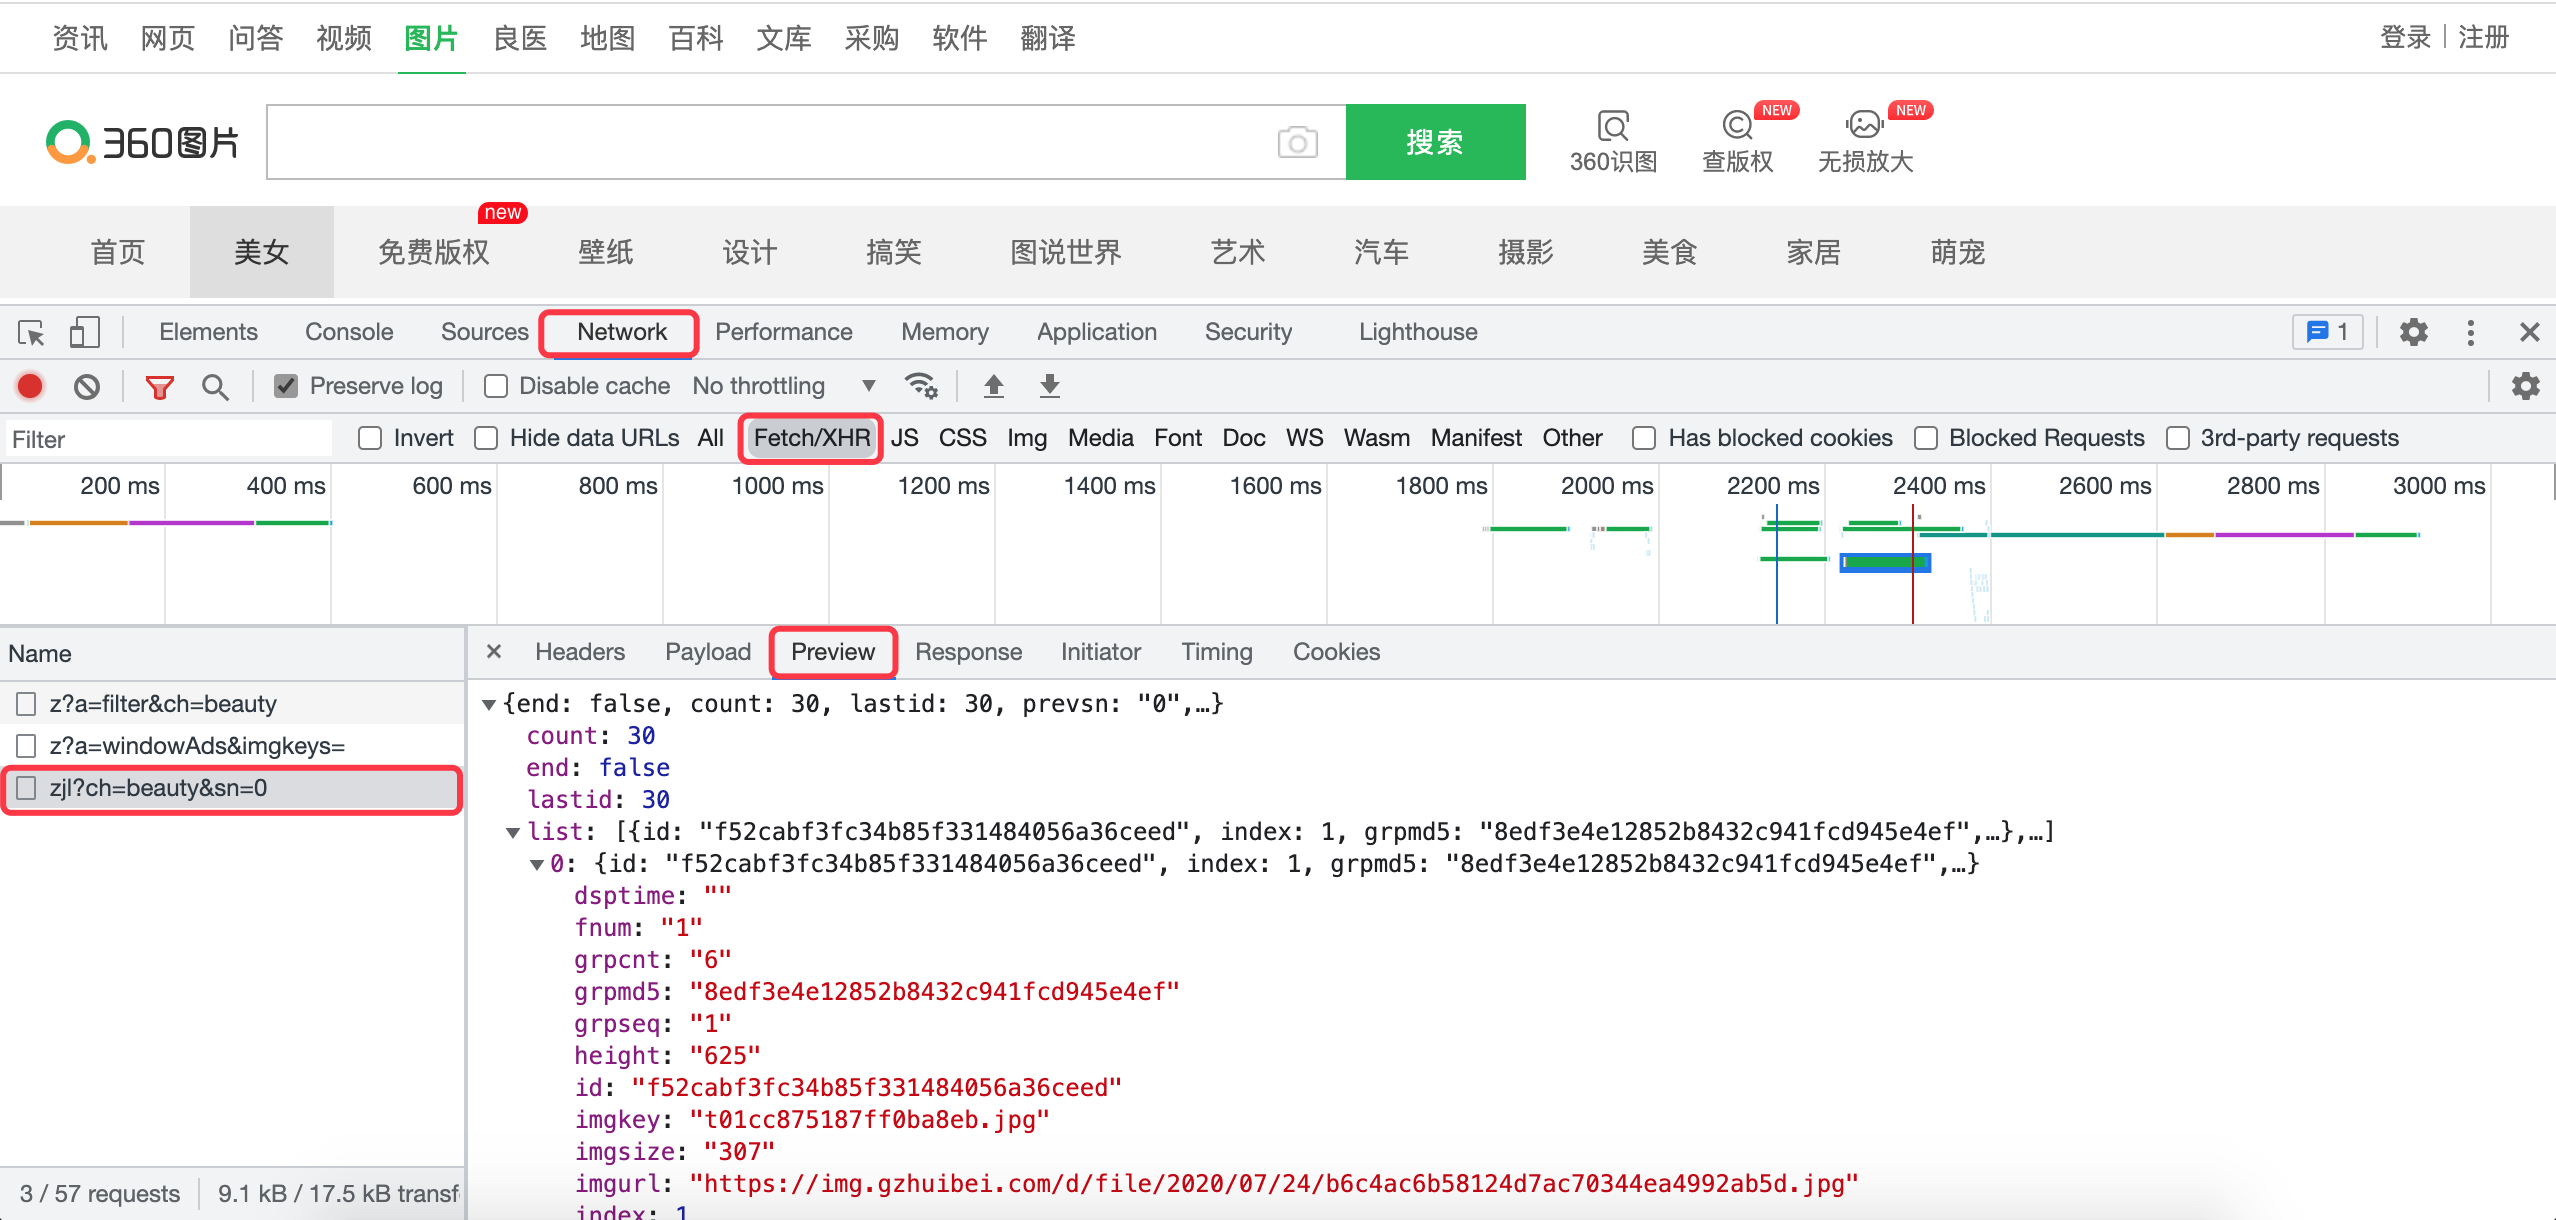Clear the network log
This screenshot has height=1220, width=2556.
pos(87,386)
